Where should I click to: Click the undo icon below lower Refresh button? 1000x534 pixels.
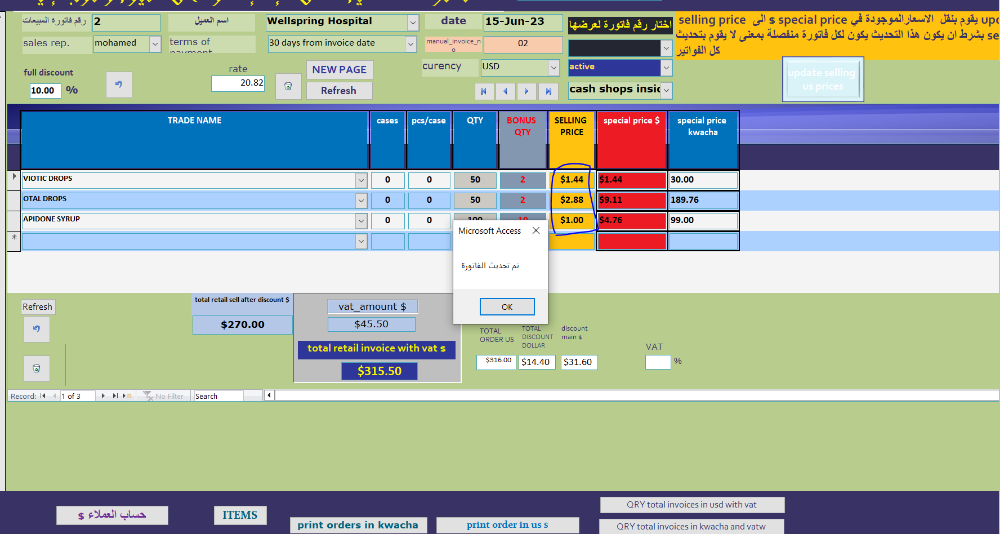pyautogui.click(x=36, y=329)
